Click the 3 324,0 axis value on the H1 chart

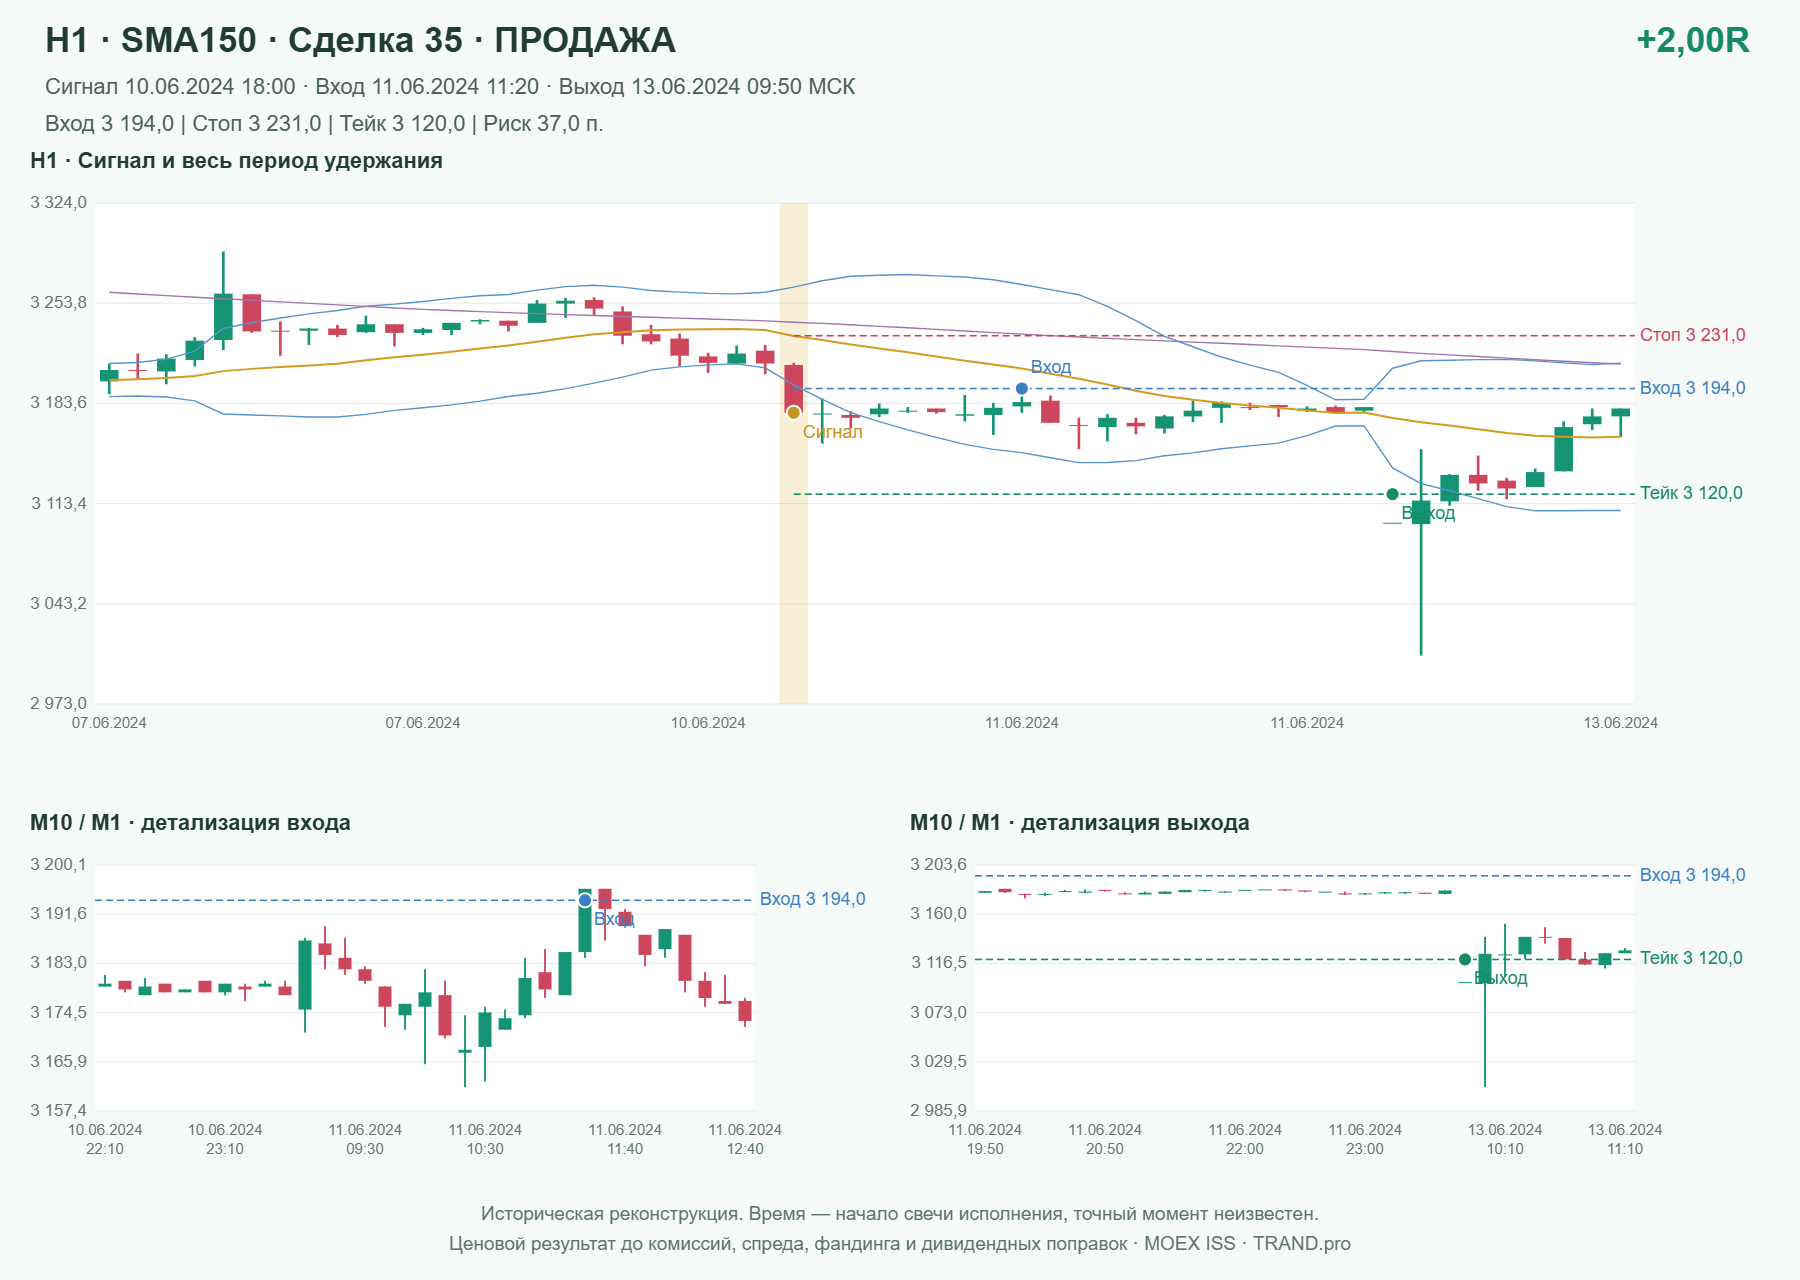58,203
